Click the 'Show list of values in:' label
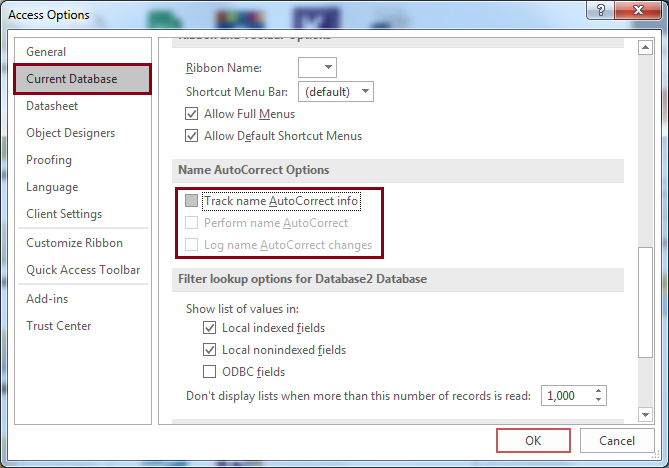The height and width of the screenshot is (468, 669). pyautogui.click(x=242, y=309)
